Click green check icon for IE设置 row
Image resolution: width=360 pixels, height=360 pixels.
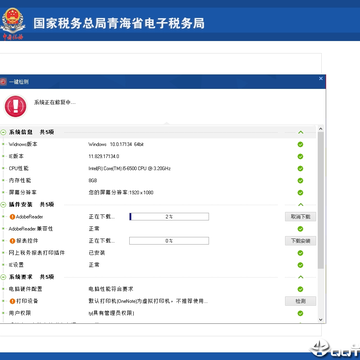[300, 265]
